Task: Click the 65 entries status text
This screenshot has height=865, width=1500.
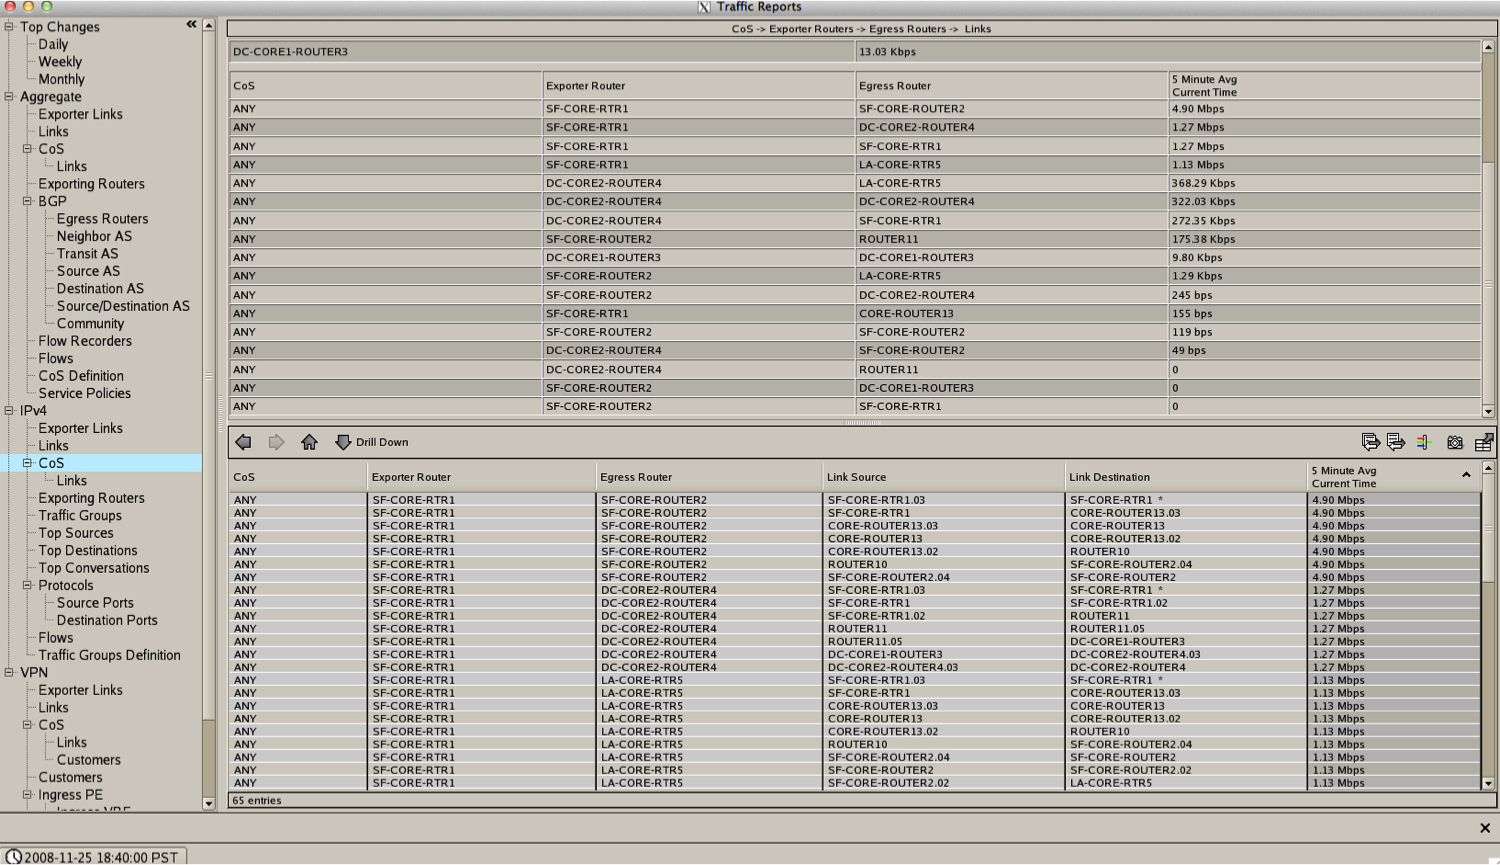Action: click(x=257, y=800)
